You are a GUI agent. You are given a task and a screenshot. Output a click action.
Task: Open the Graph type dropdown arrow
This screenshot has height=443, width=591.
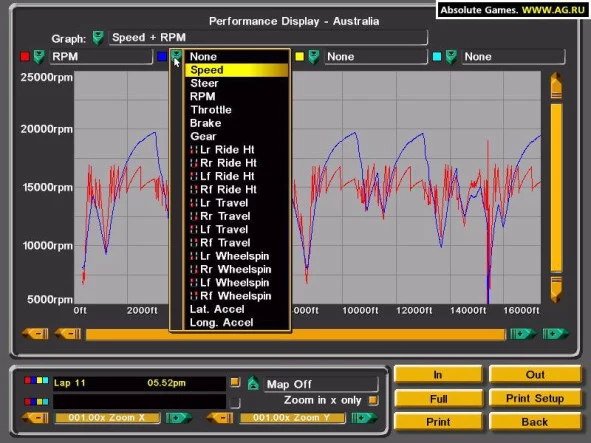point(98,38)
